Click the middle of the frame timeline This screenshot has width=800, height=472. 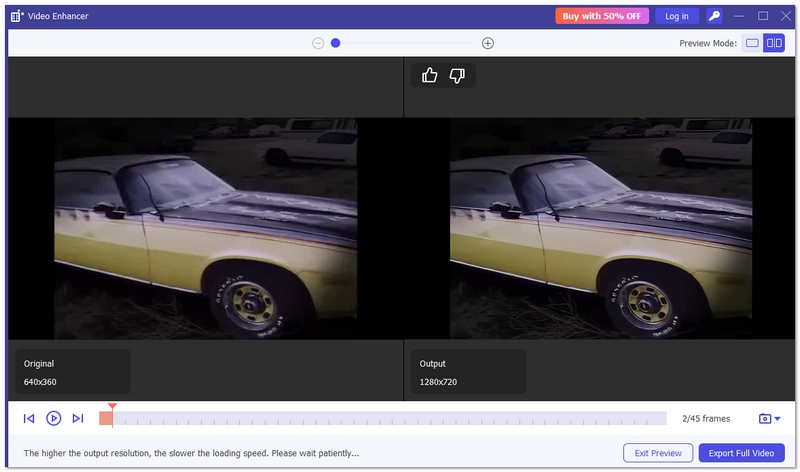tap(383, 418)
